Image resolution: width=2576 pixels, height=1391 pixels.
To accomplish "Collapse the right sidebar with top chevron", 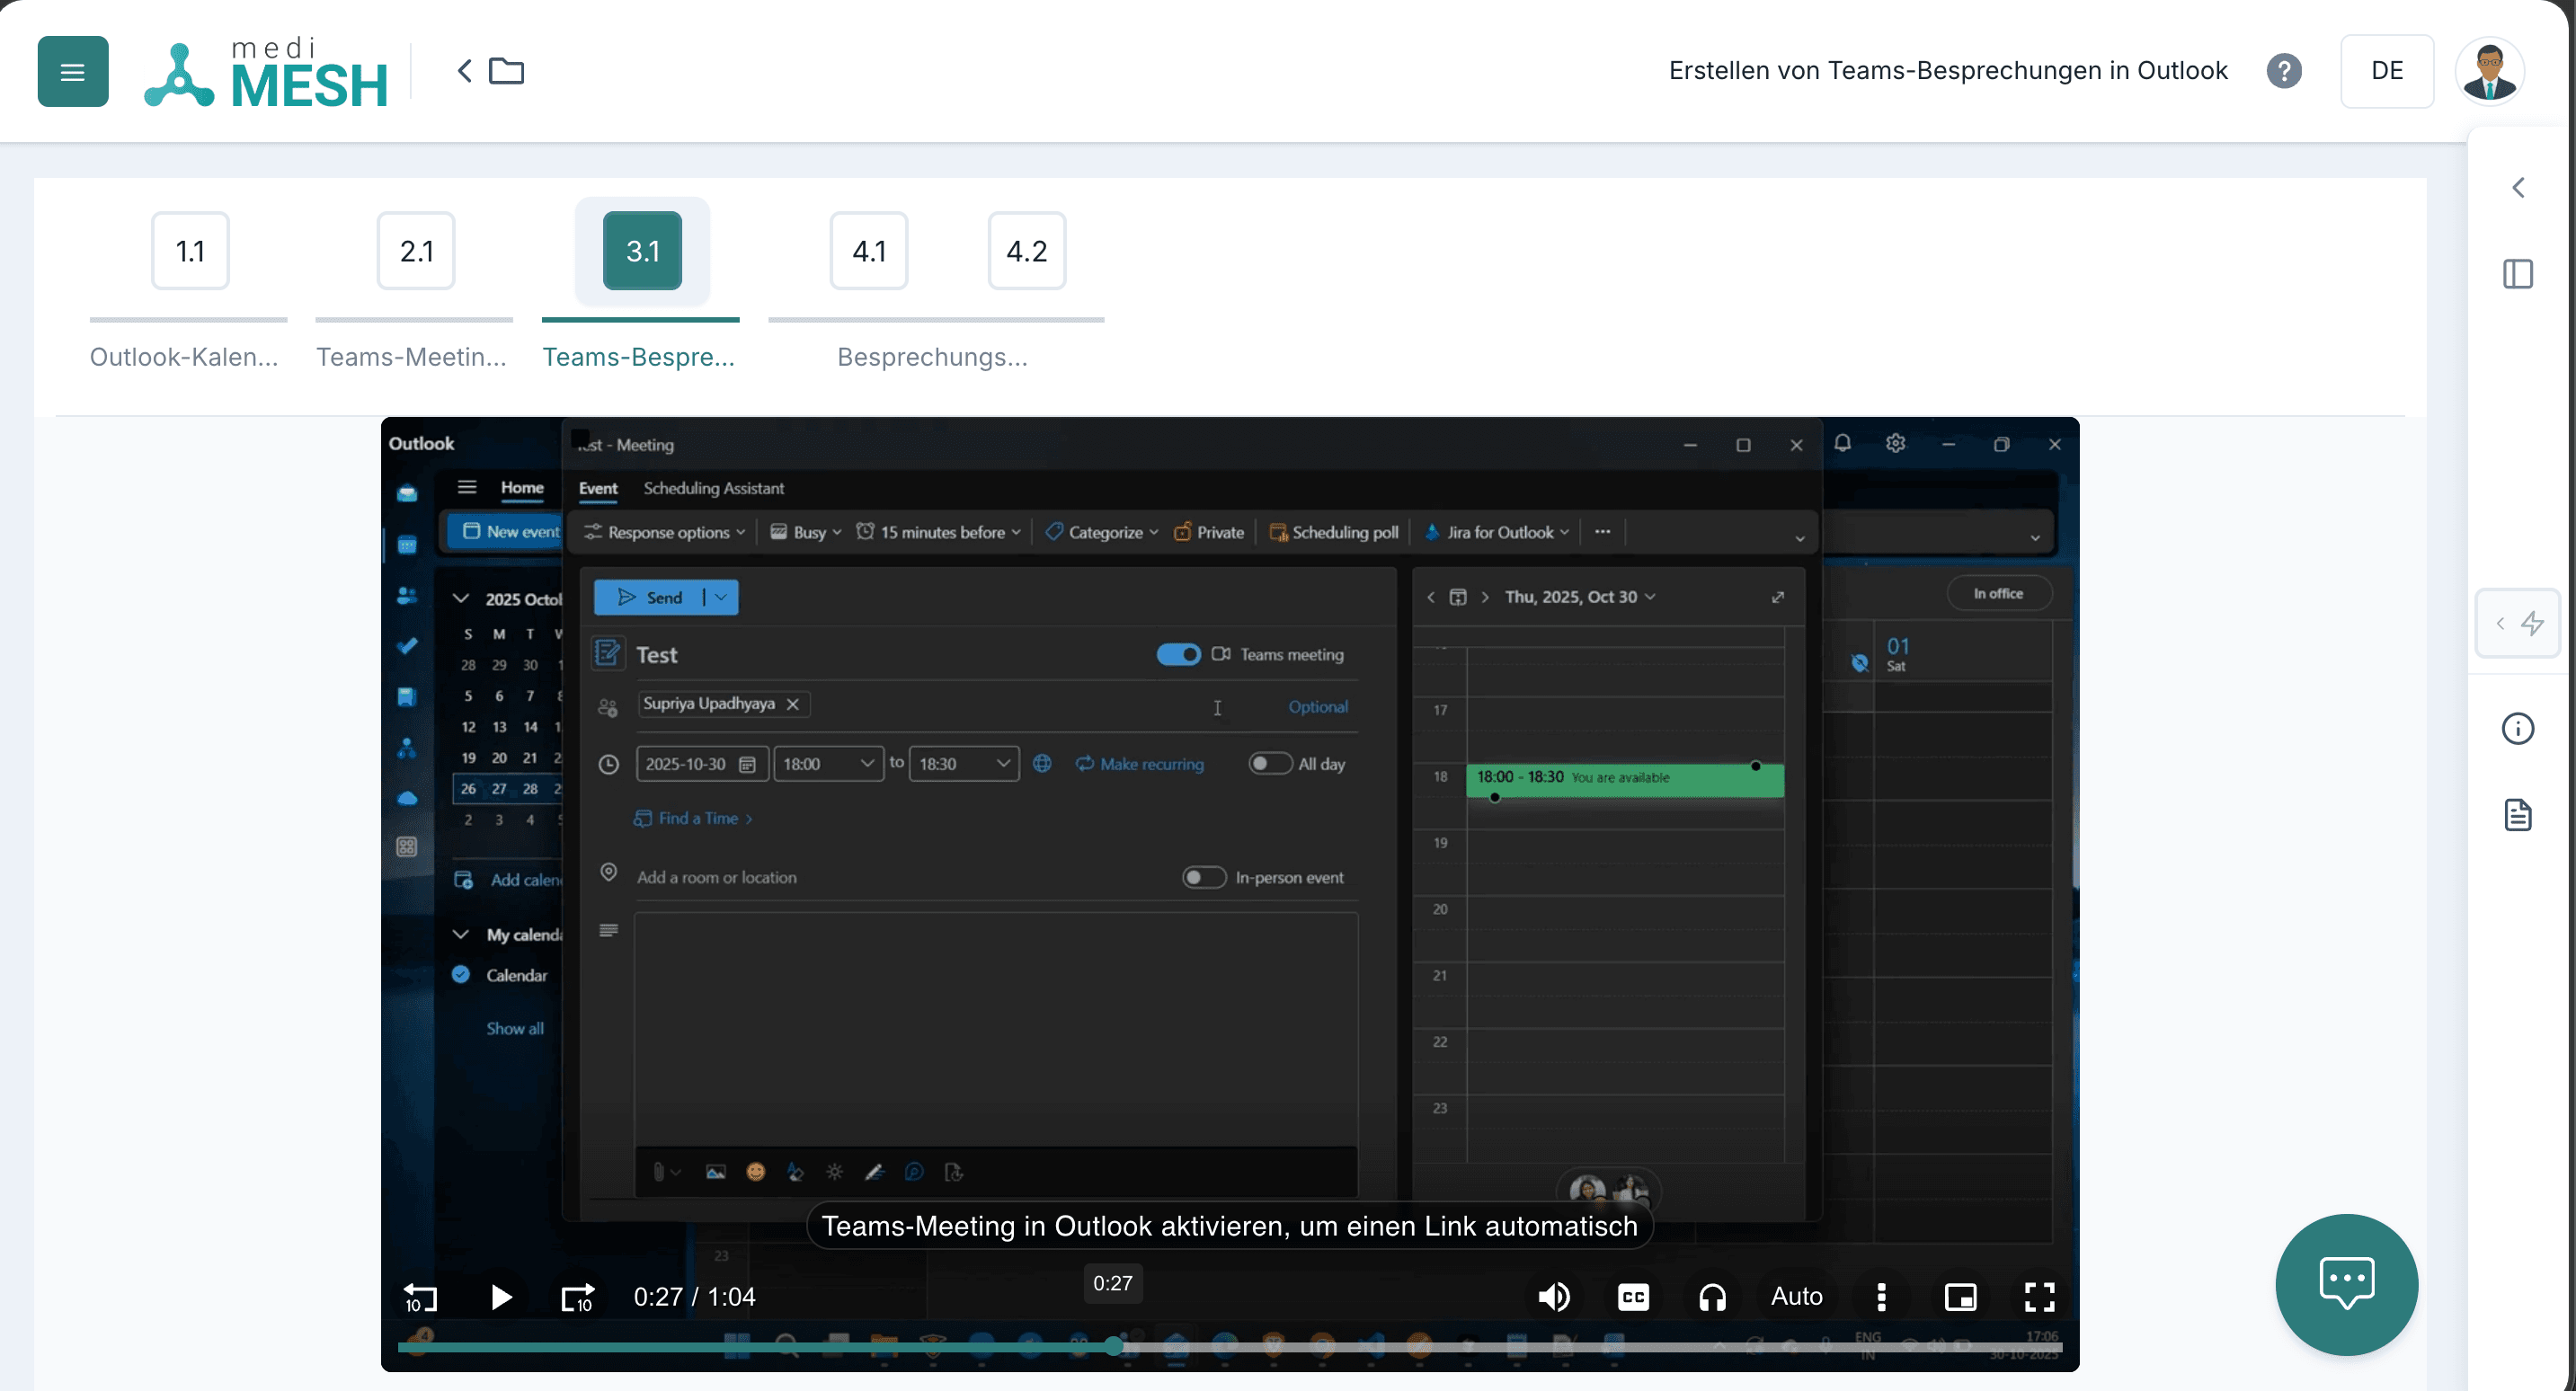I will coord(2518,187).
